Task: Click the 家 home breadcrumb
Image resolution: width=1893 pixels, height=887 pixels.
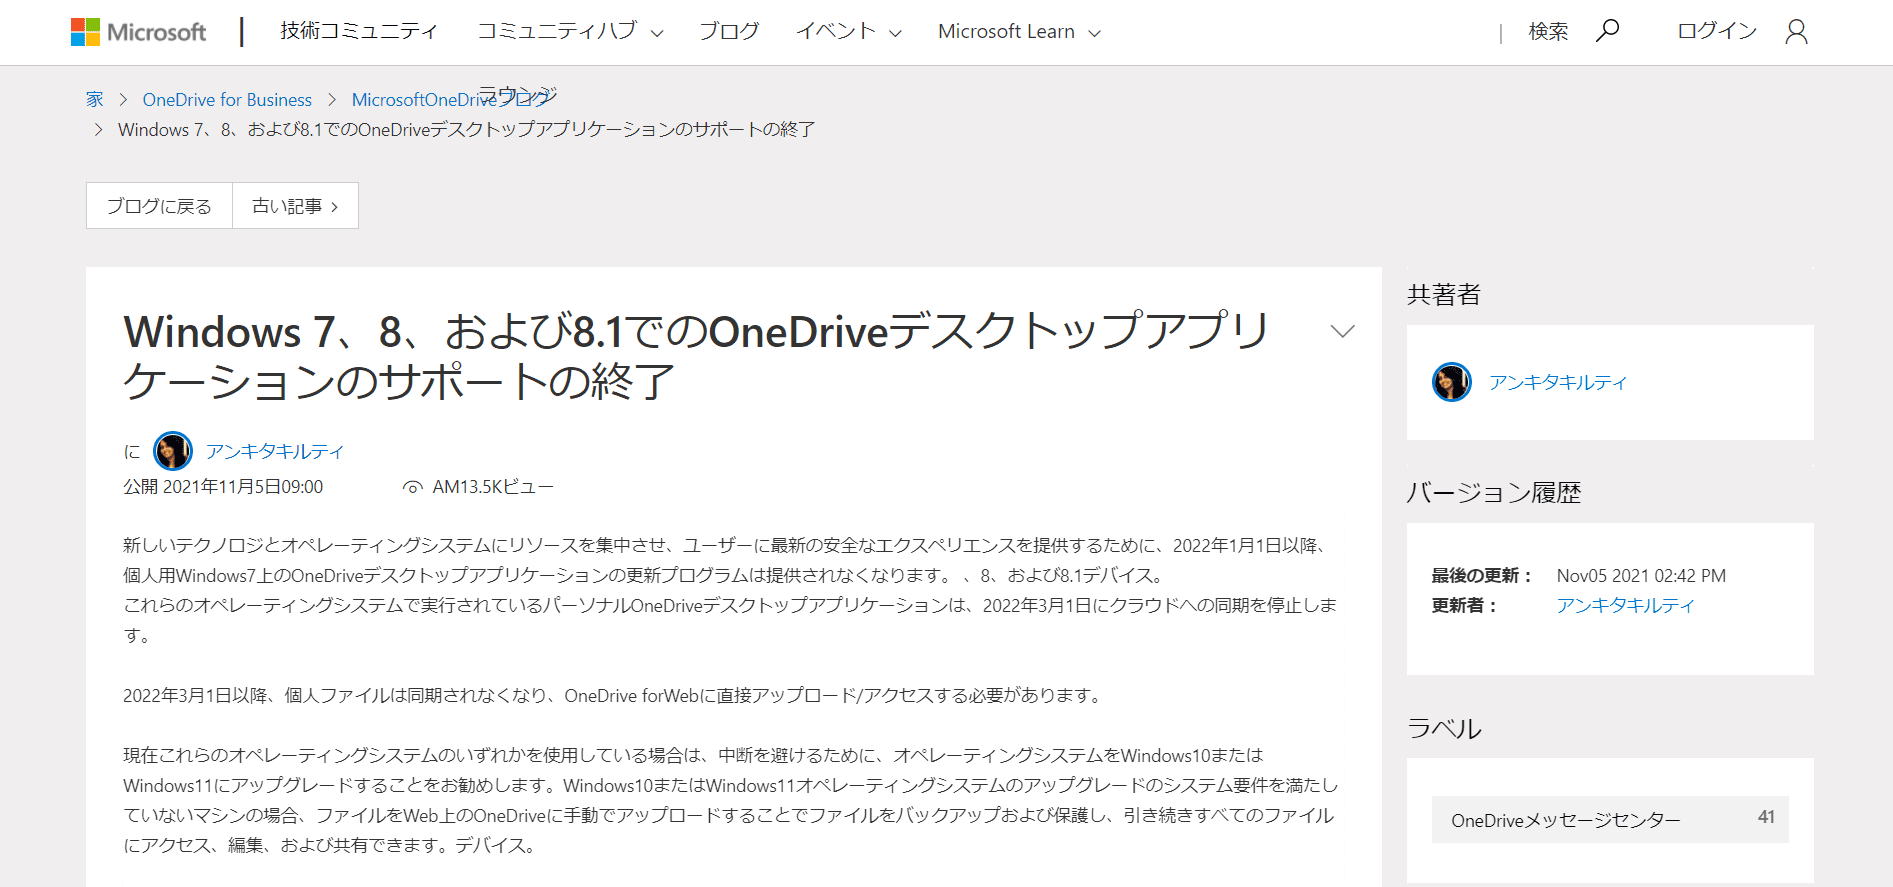Action: tap(95, 100)
